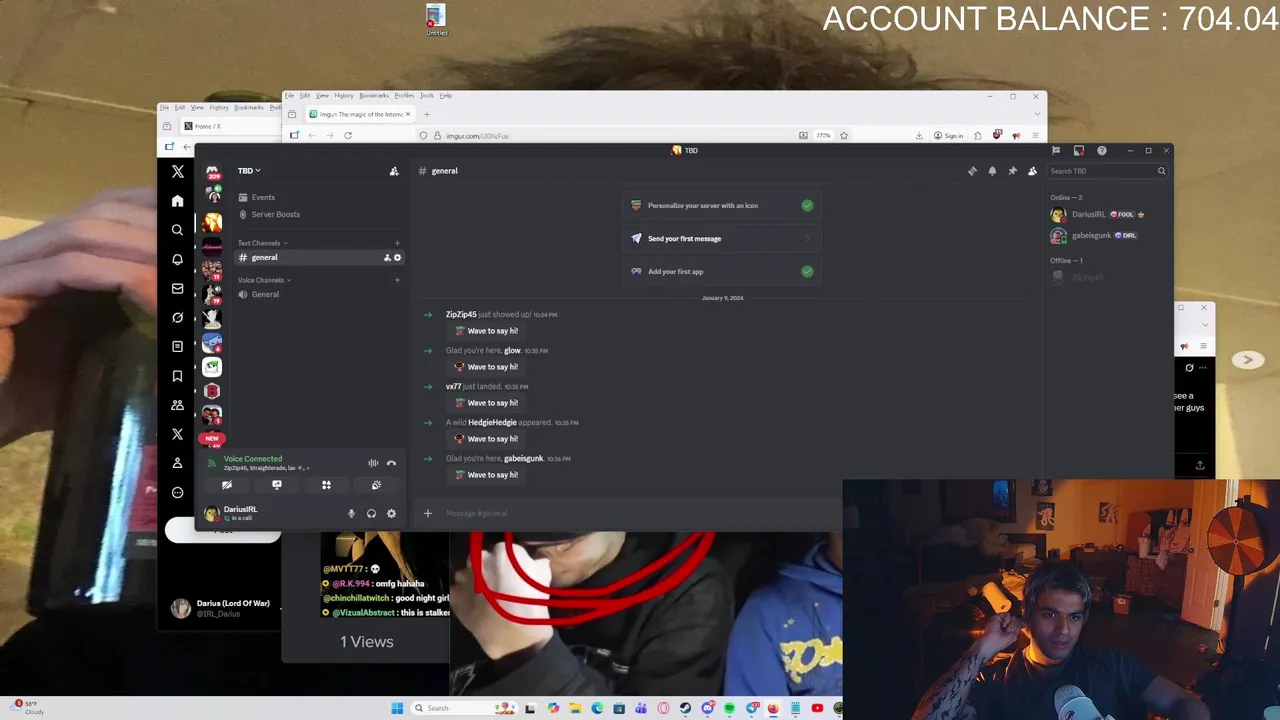Open Messages envelope in X sidebar

[177, 288]
